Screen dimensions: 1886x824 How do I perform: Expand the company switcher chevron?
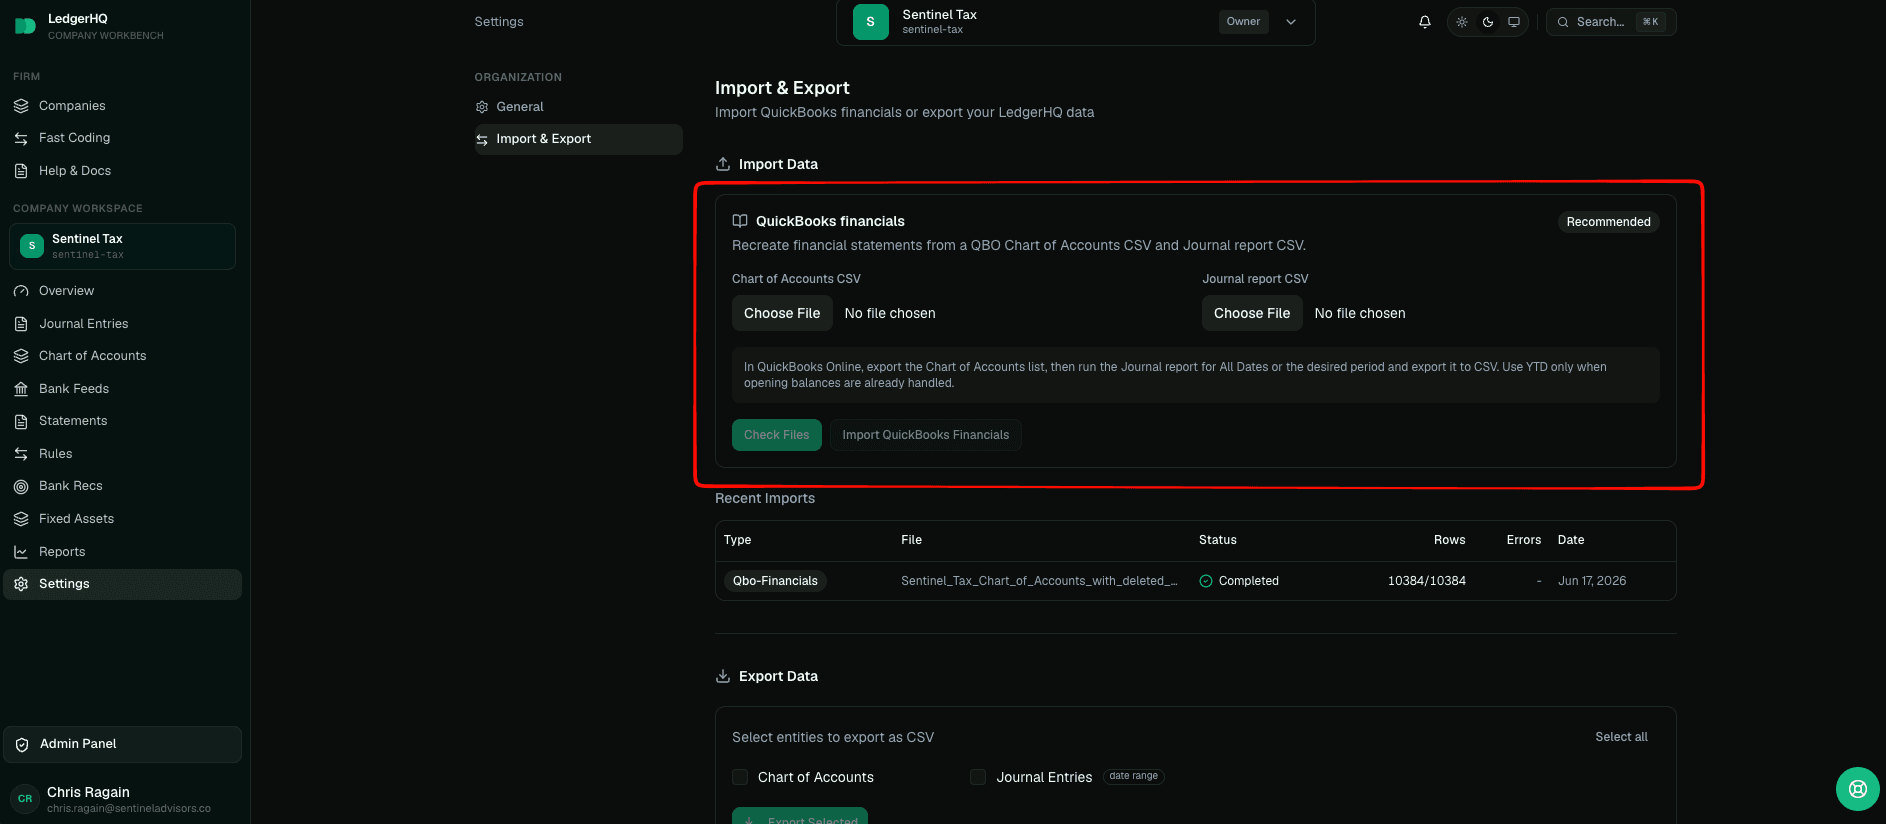(x=1291, y=22)
